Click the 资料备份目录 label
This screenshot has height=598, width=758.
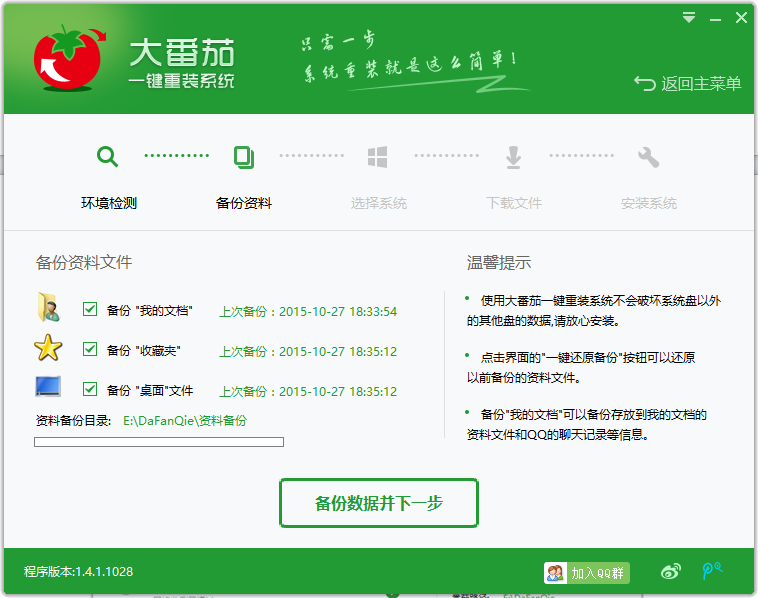[x=73, y=421]
